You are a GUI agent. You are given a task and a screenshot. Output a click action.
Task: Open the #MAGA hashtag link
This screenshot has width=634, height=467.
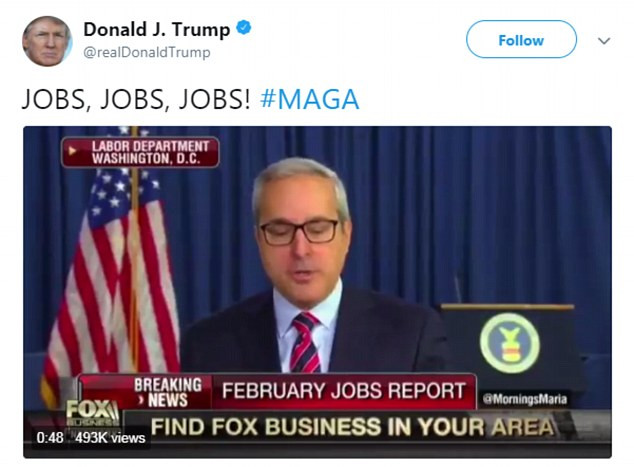pyautogui.click(x=310, y=99)
